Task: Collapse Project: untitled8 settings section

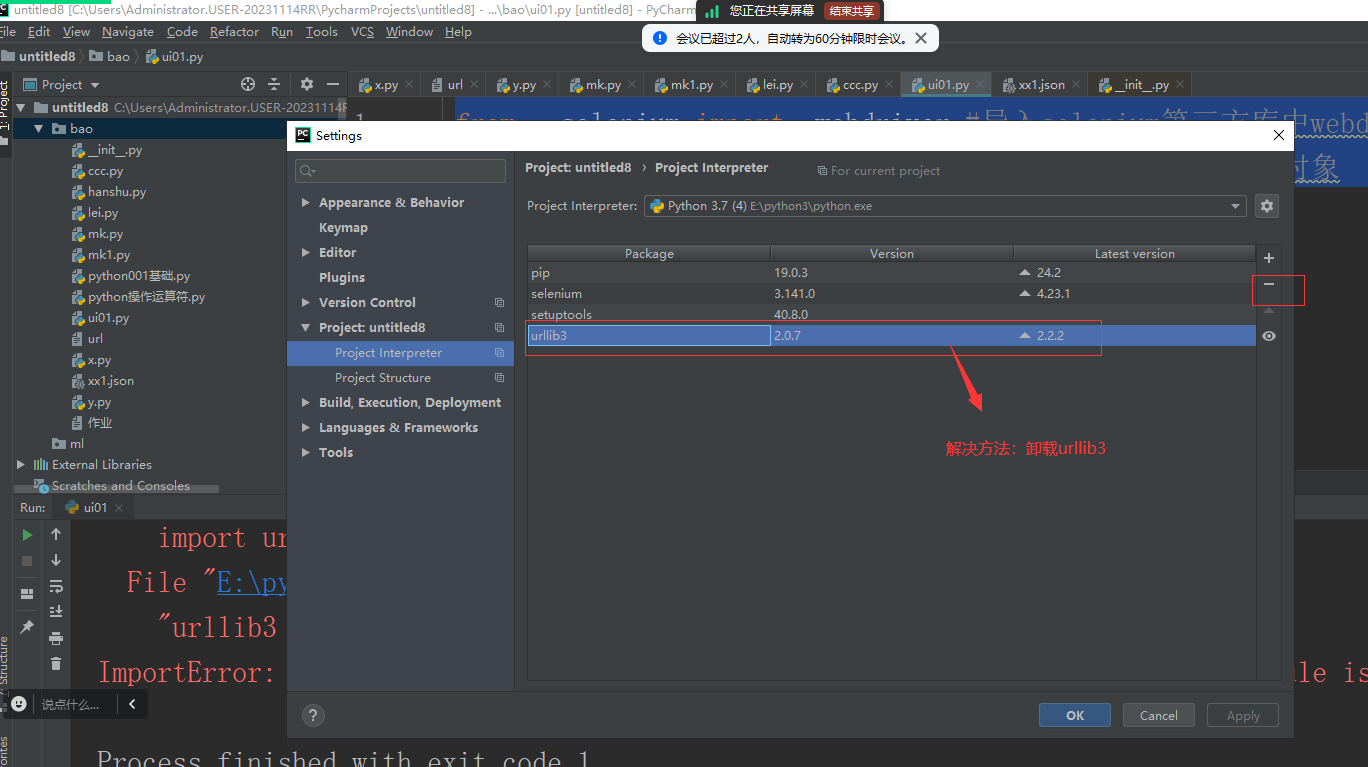Action: pos(305,328)
